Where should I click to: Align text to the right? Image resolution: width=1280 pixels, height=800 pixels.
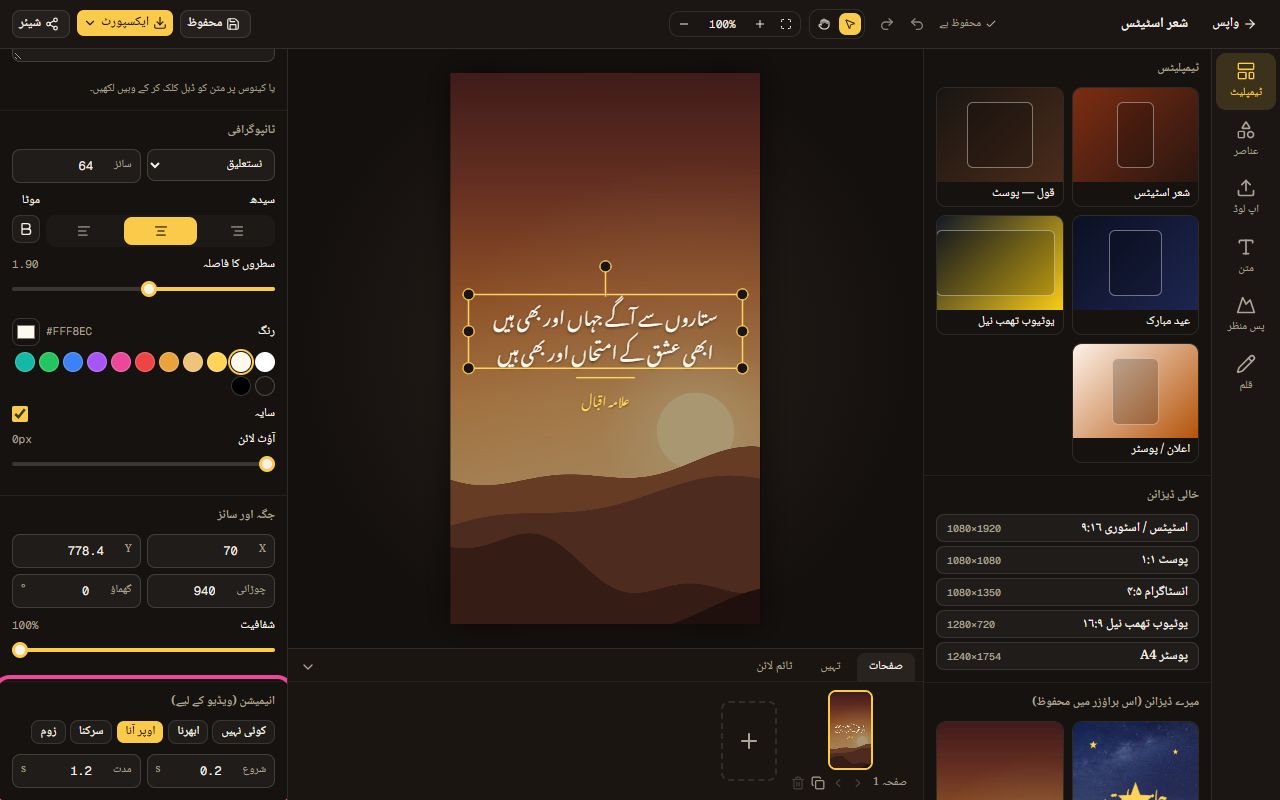click(237, 231)
